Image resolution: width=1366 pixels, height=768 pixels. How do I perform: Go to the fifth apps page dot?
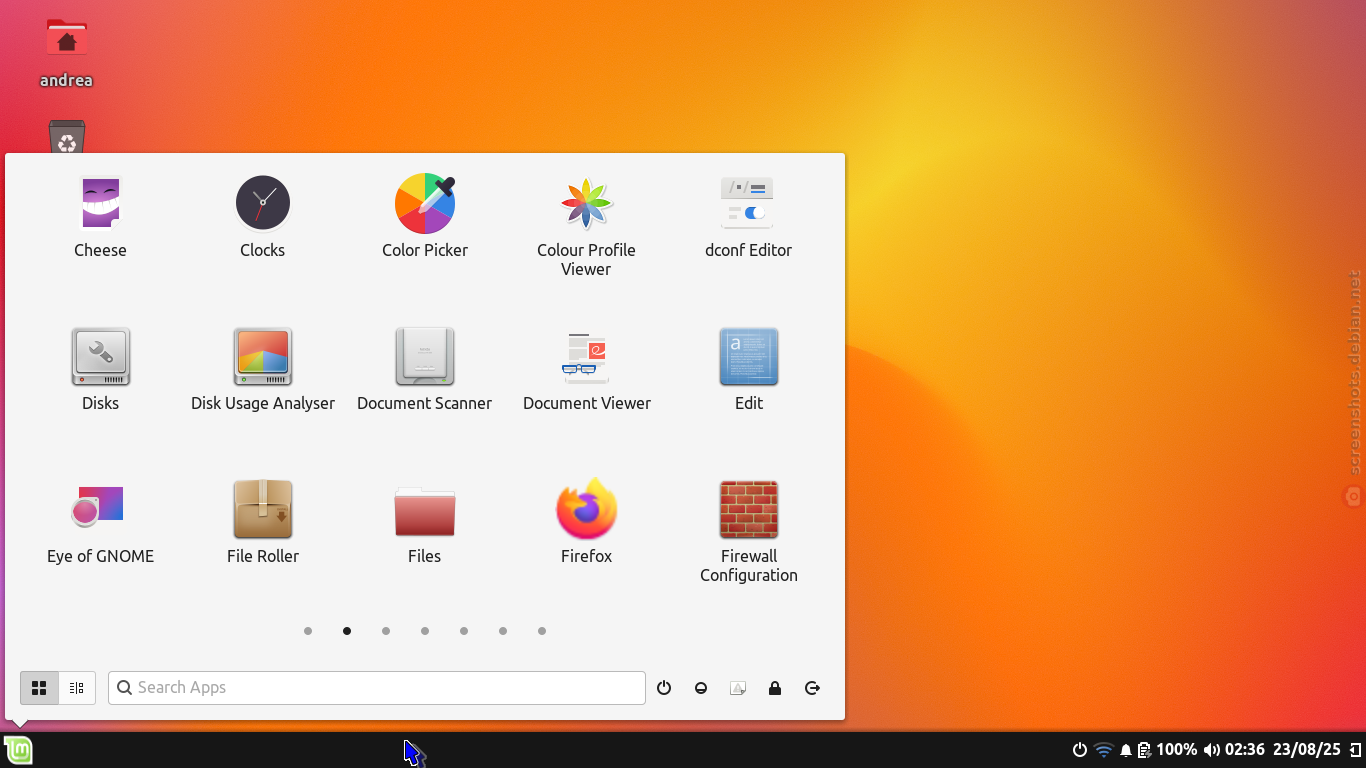tap(464, 631)
